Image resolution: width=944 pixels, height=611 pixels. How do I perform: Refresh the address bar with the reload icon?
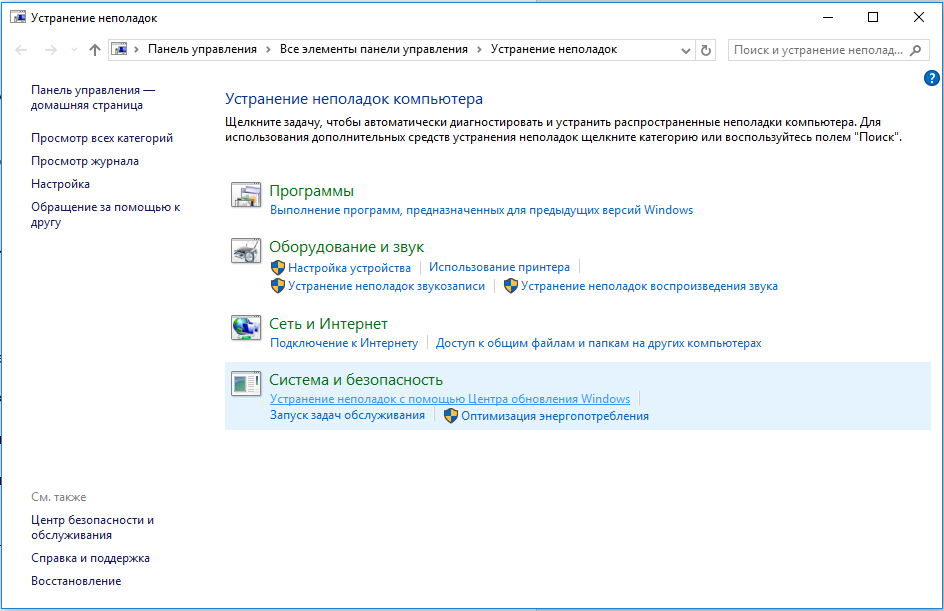[x=706, y=50]
